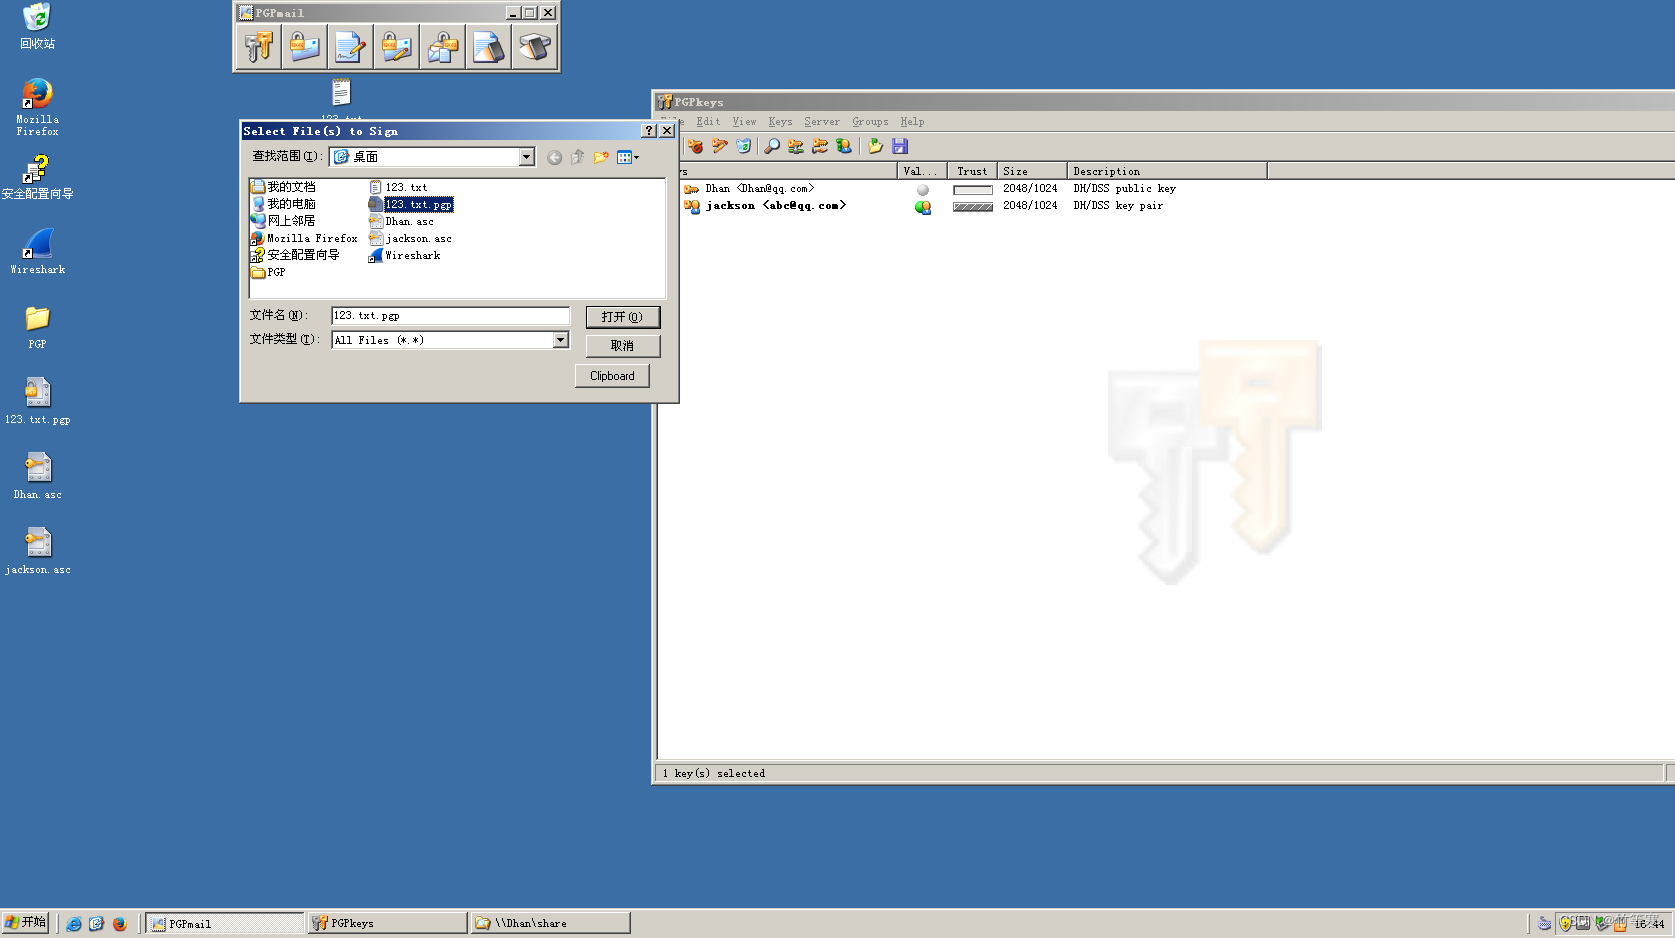Select Dhan.asc in the file list

[x=401, y=221]
